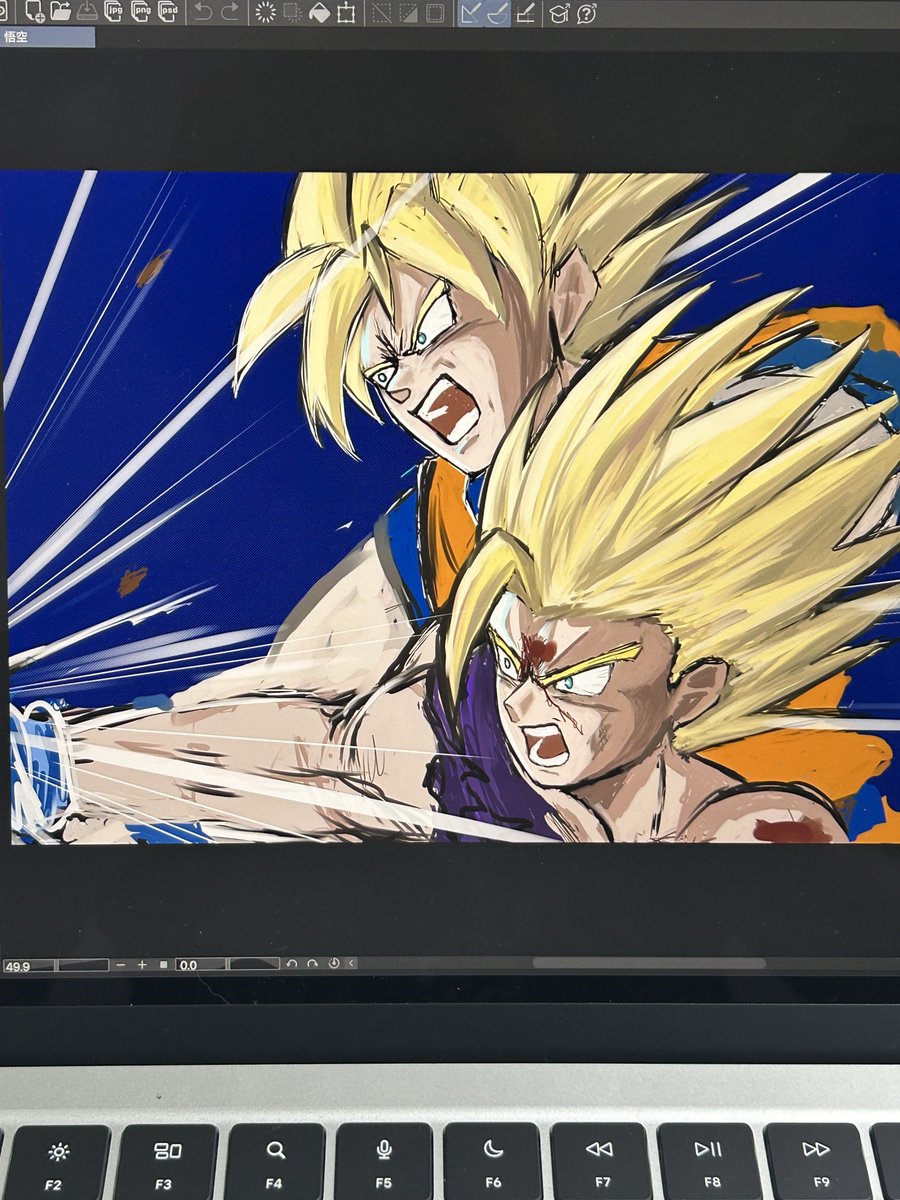This screenshot has width=900, height=1200.
Task: Zoom out with the minus button
Action: (x=121, y=965)
